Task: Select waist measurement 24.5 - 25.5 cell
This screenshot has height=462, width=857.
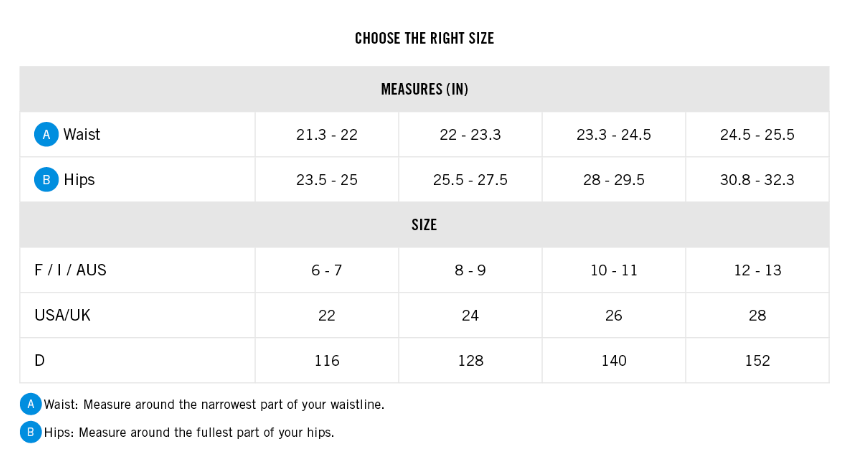Action: click(x=757, y=135)
